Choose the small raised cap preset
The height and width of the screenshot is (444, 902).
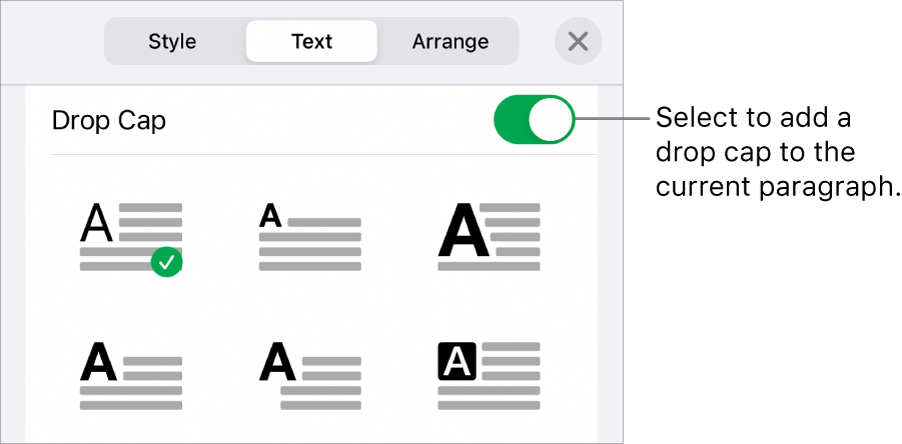[x=310, y=237]
